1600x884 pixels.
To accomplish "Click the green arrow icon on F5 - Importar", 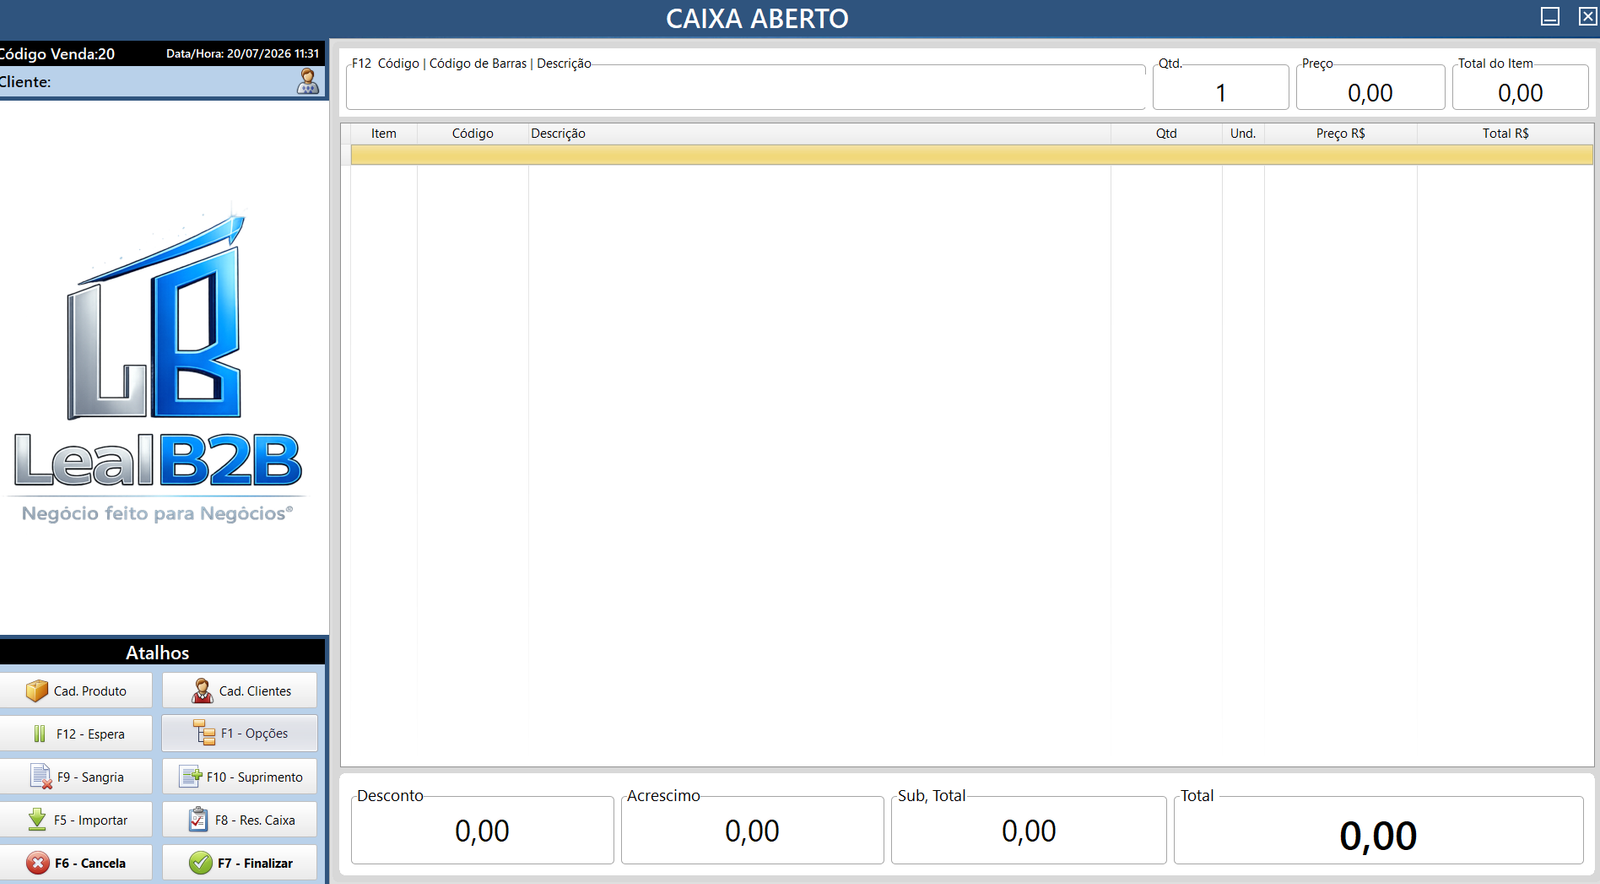I will click(37, 820).
